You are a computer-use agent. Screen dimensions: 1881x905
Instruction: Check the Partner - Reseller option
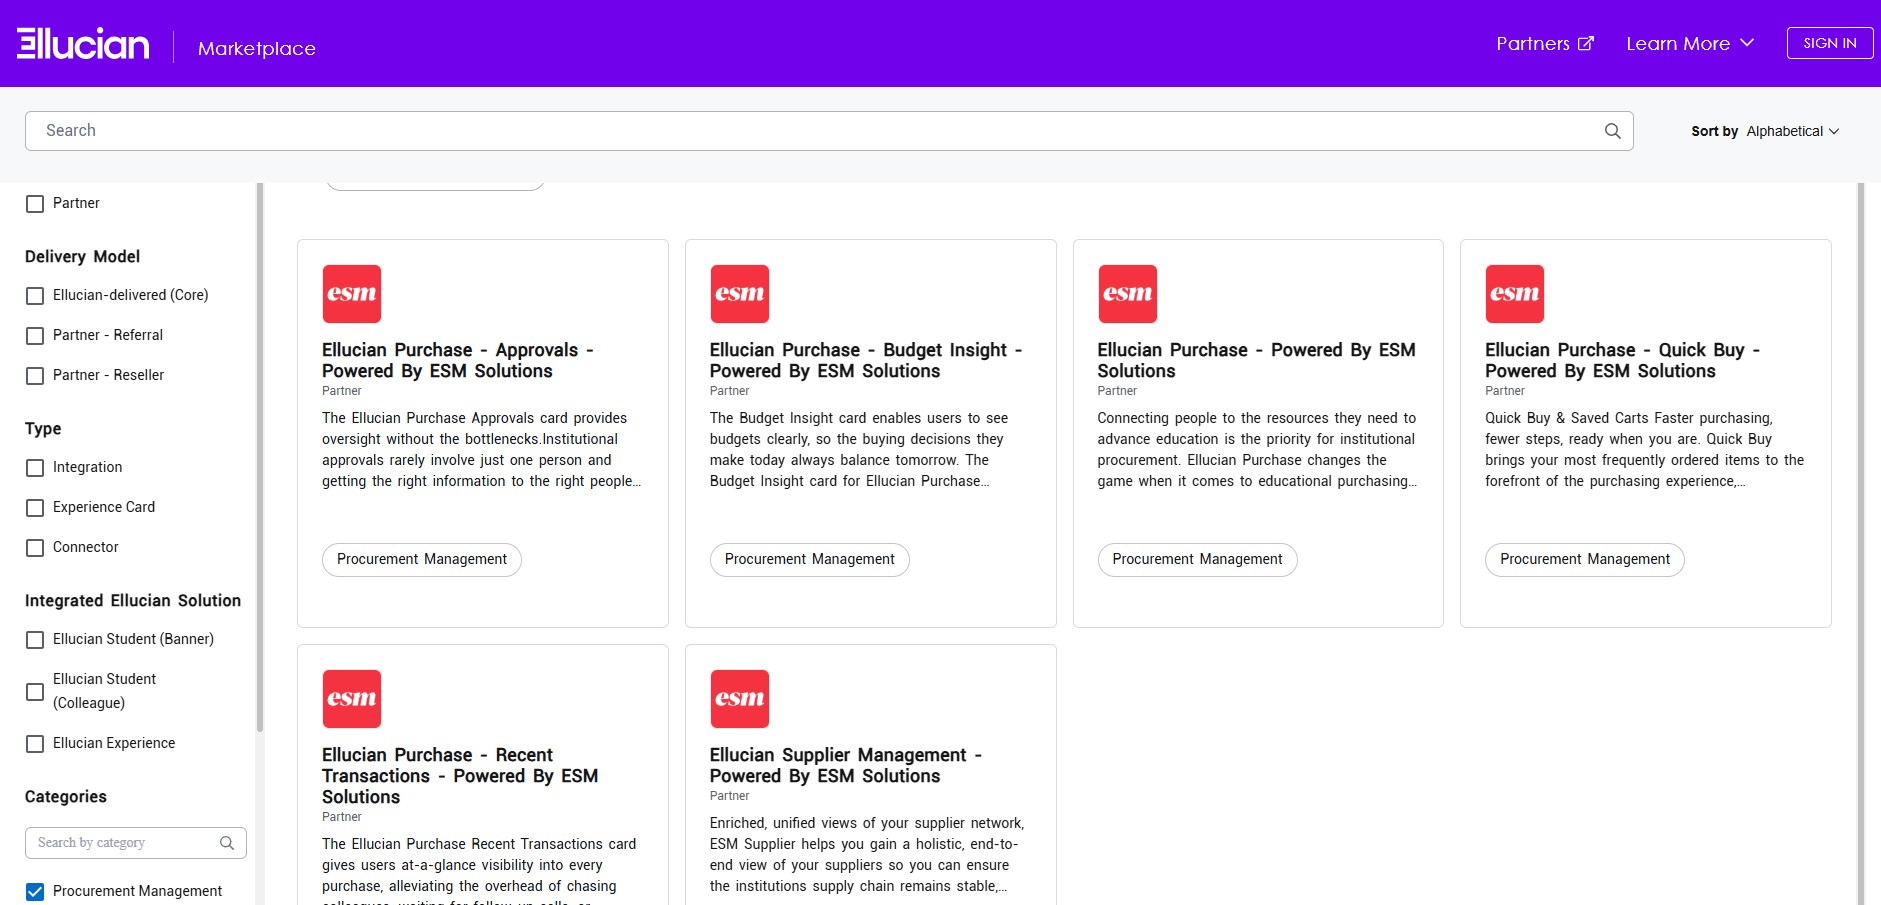pos(35,376)
